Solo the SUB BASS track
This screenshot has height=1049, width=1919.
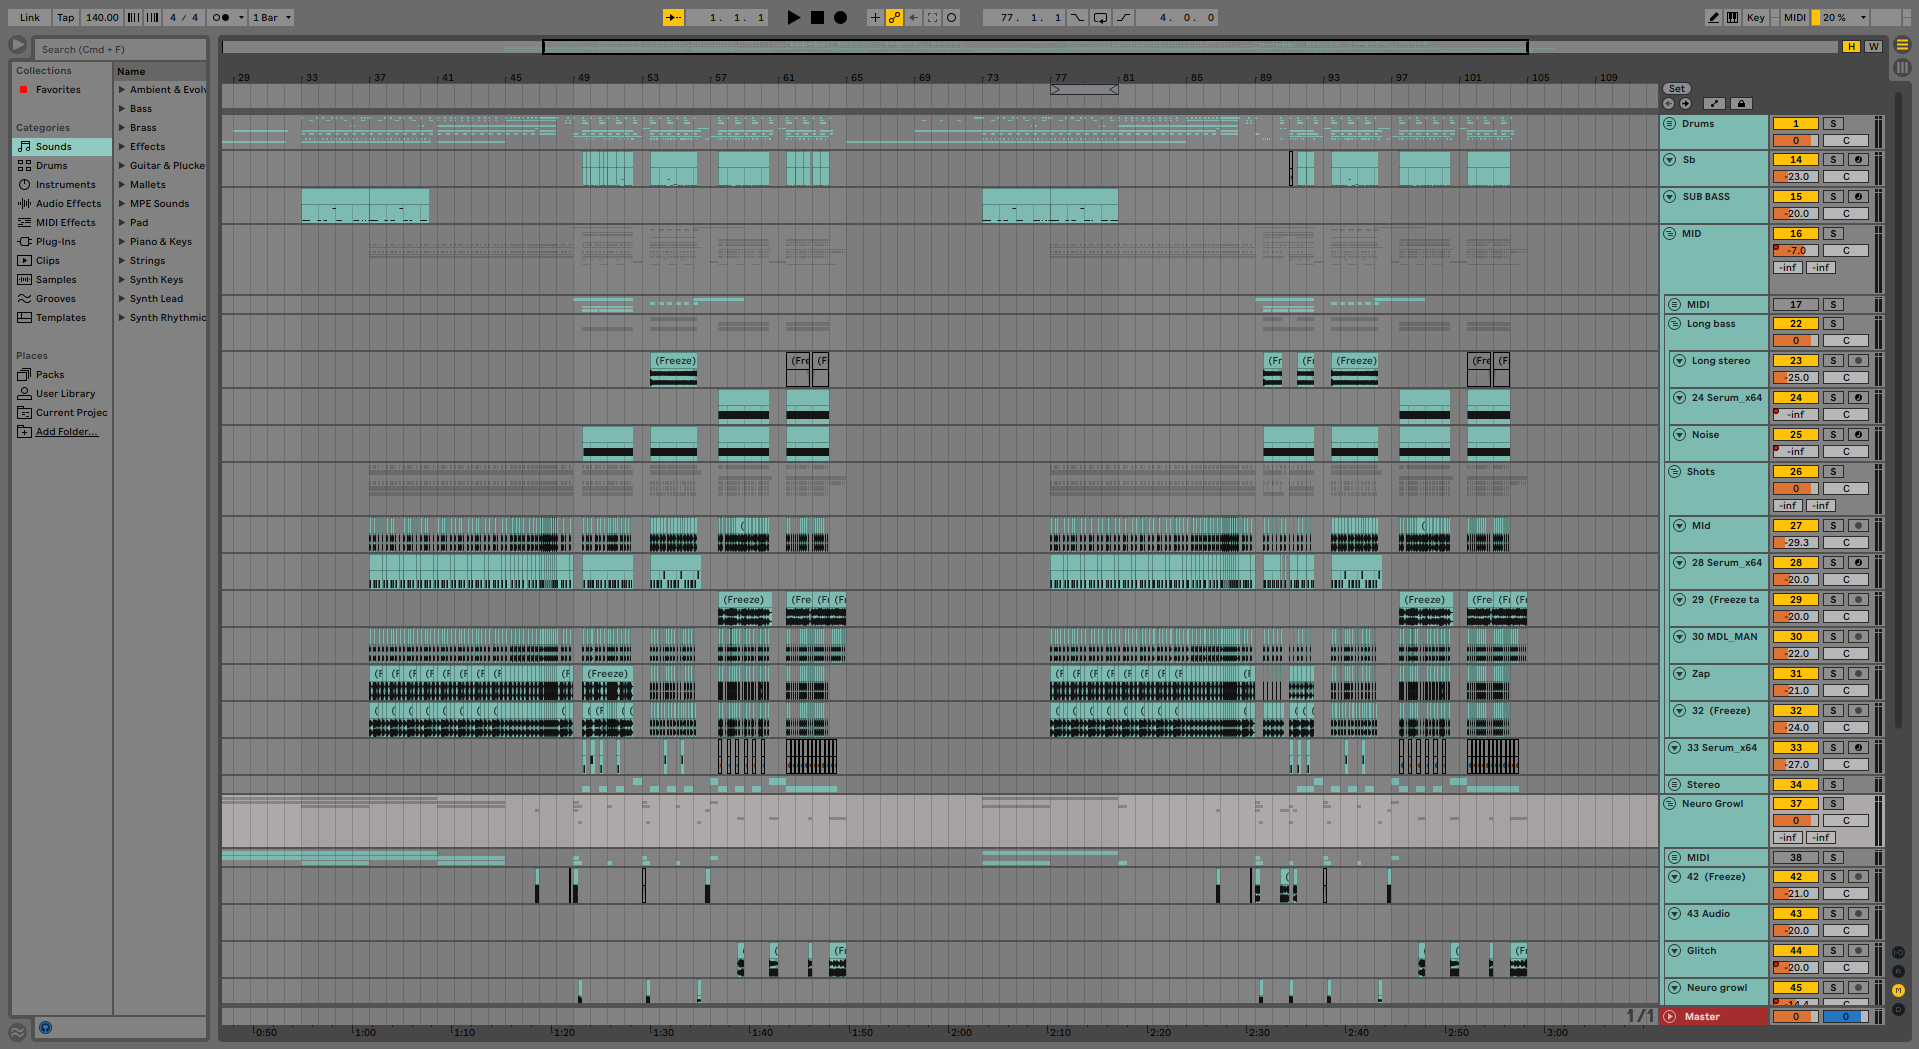[x=1833, y=197]
